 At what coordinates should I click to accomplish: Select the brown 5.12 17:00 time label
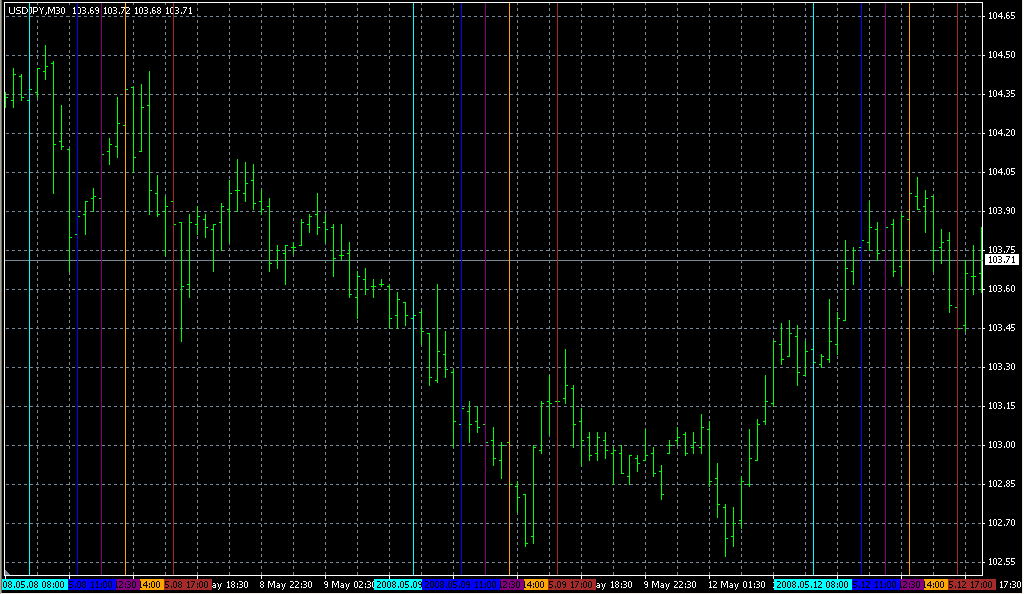tap(971, 585)
